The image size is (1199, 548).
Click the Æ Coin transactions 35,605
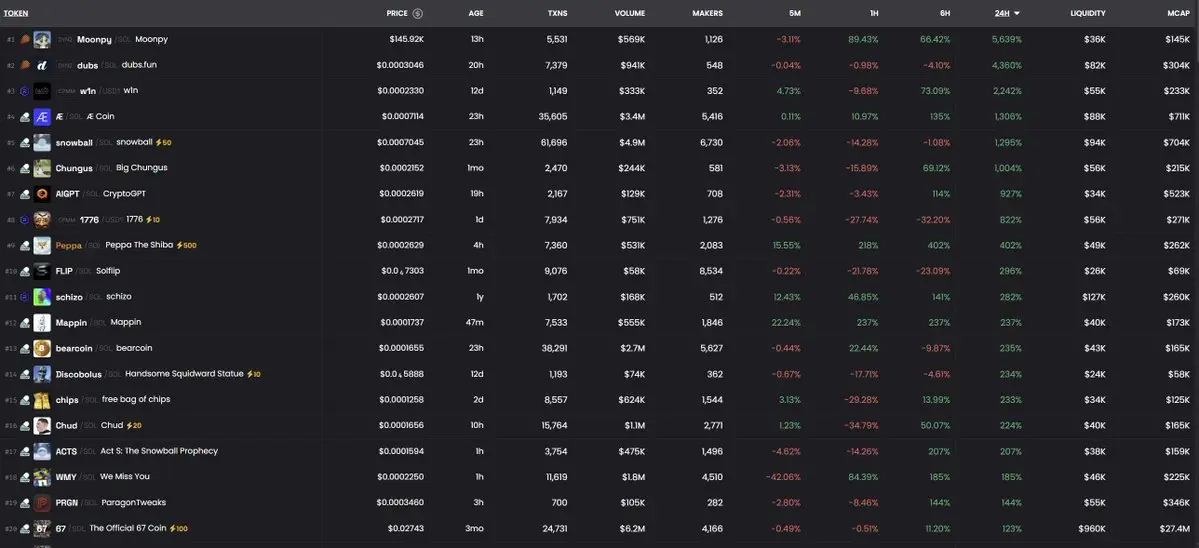point(553,117)
